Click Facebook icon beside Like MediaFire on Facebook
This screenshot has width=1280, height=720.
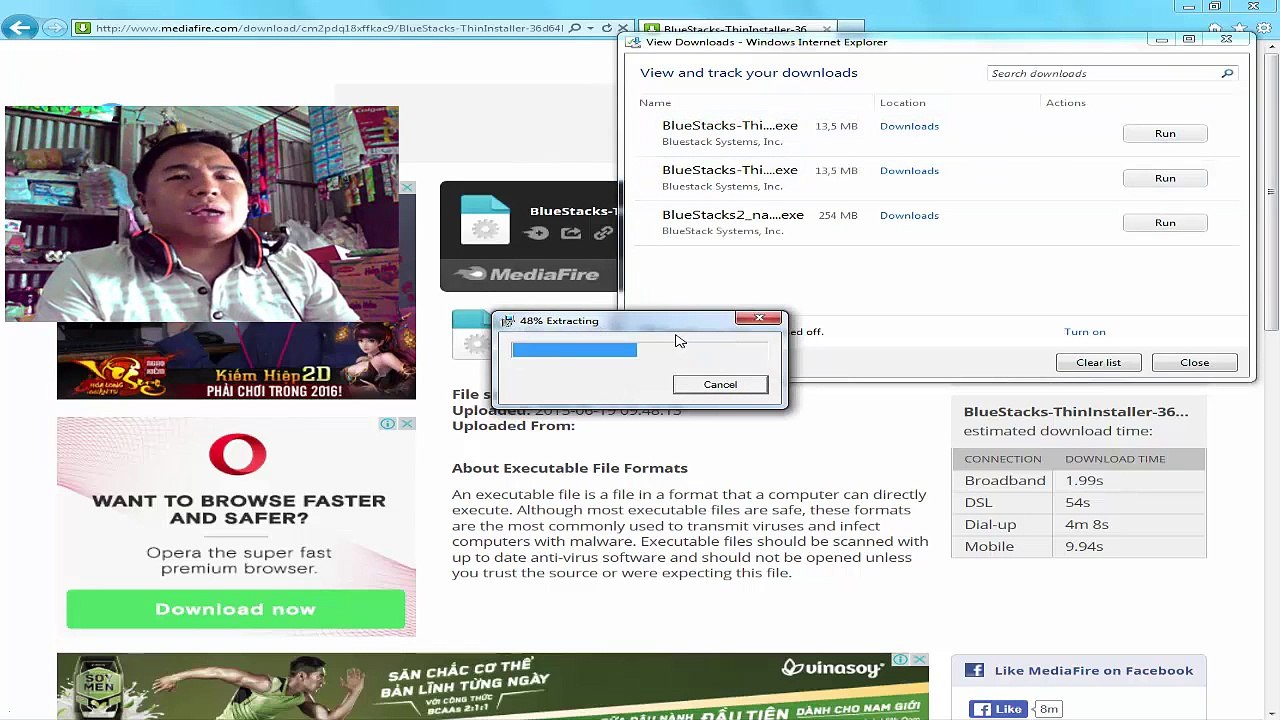click(x=974, y=671)
